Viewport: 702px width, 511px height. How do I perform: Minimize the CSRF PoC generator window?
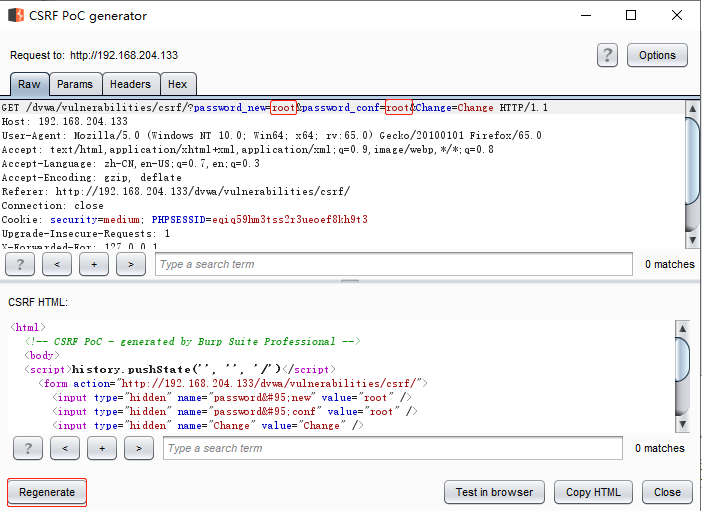586,15
